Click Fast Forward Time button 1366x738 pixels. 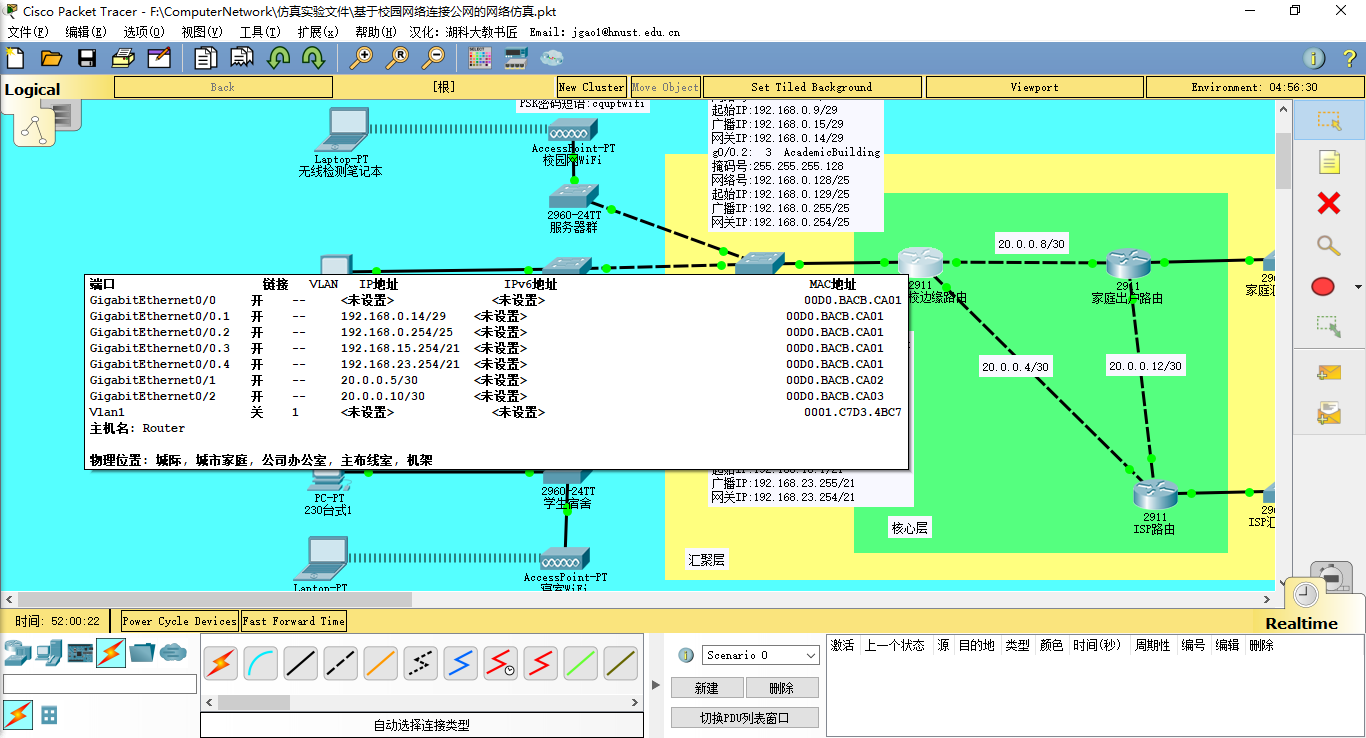point(293,621)
